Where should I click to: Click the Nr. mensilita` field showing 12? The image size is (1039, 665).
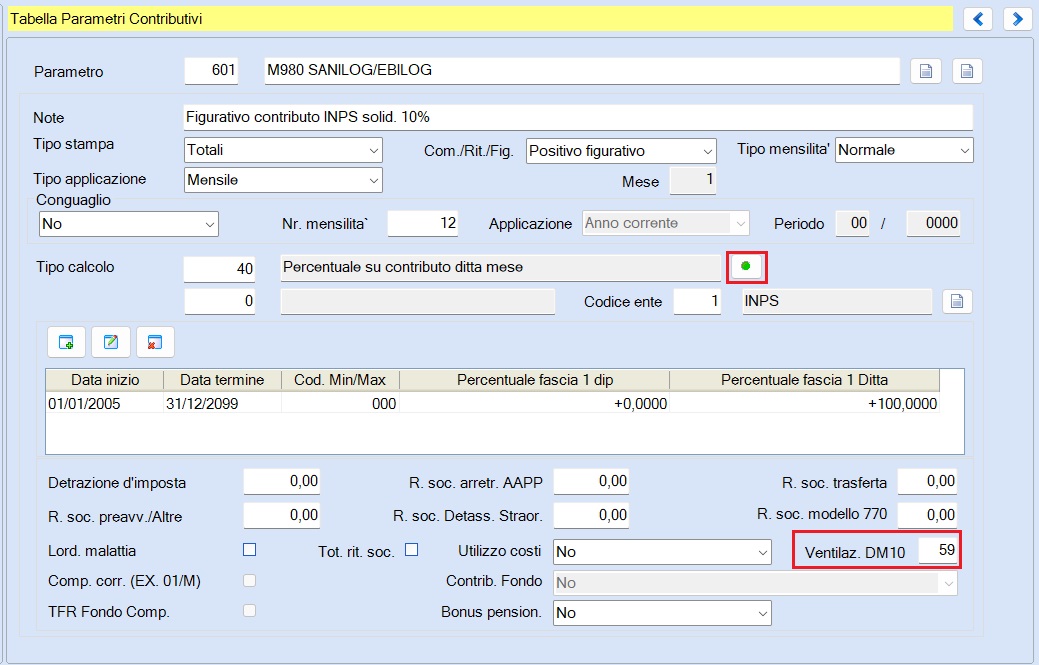click(423, 223)
